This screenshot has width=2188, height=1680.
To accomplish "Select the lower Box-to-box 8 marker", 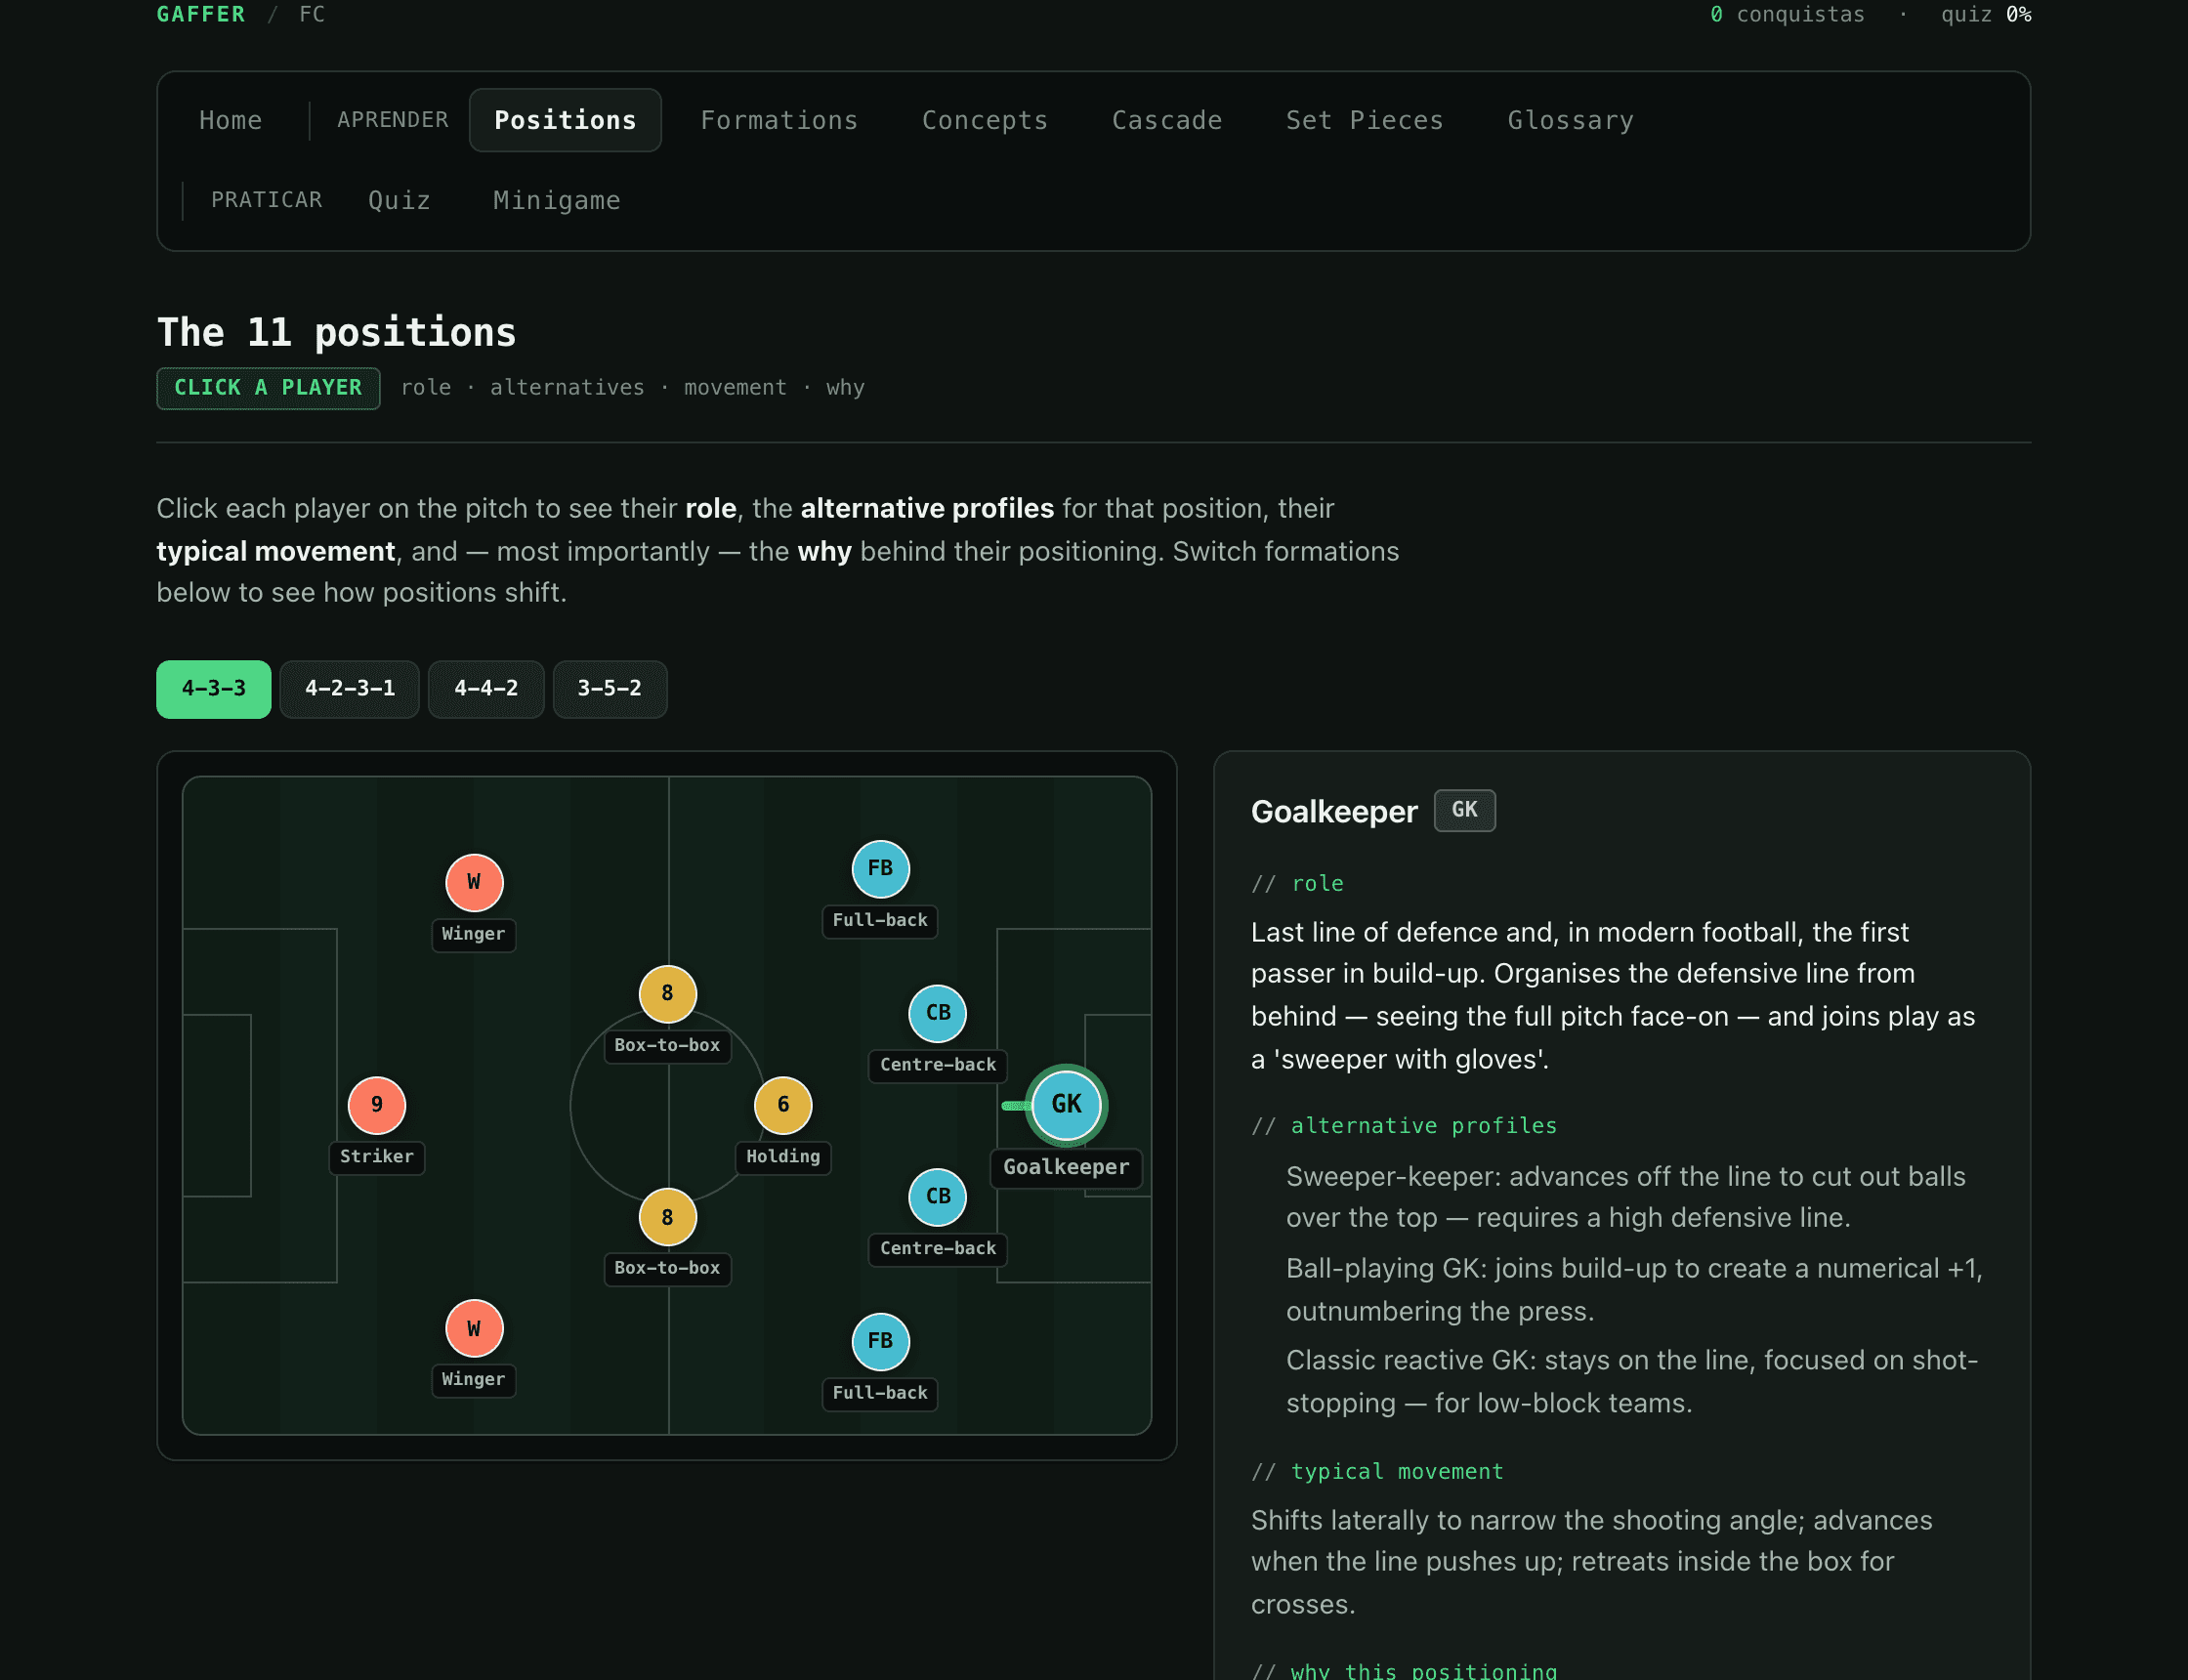I will [667, 1217].
